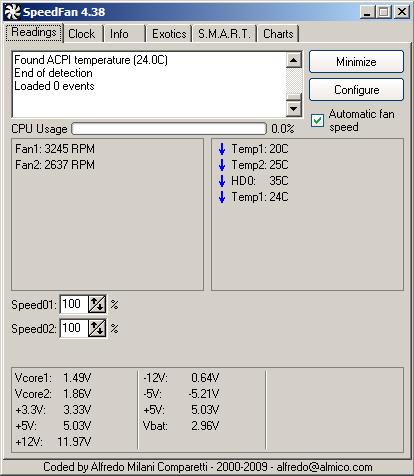Click the SpeedFan fan icon in title bar
This screenshot has height=476, width=414.
click(12, 12)
